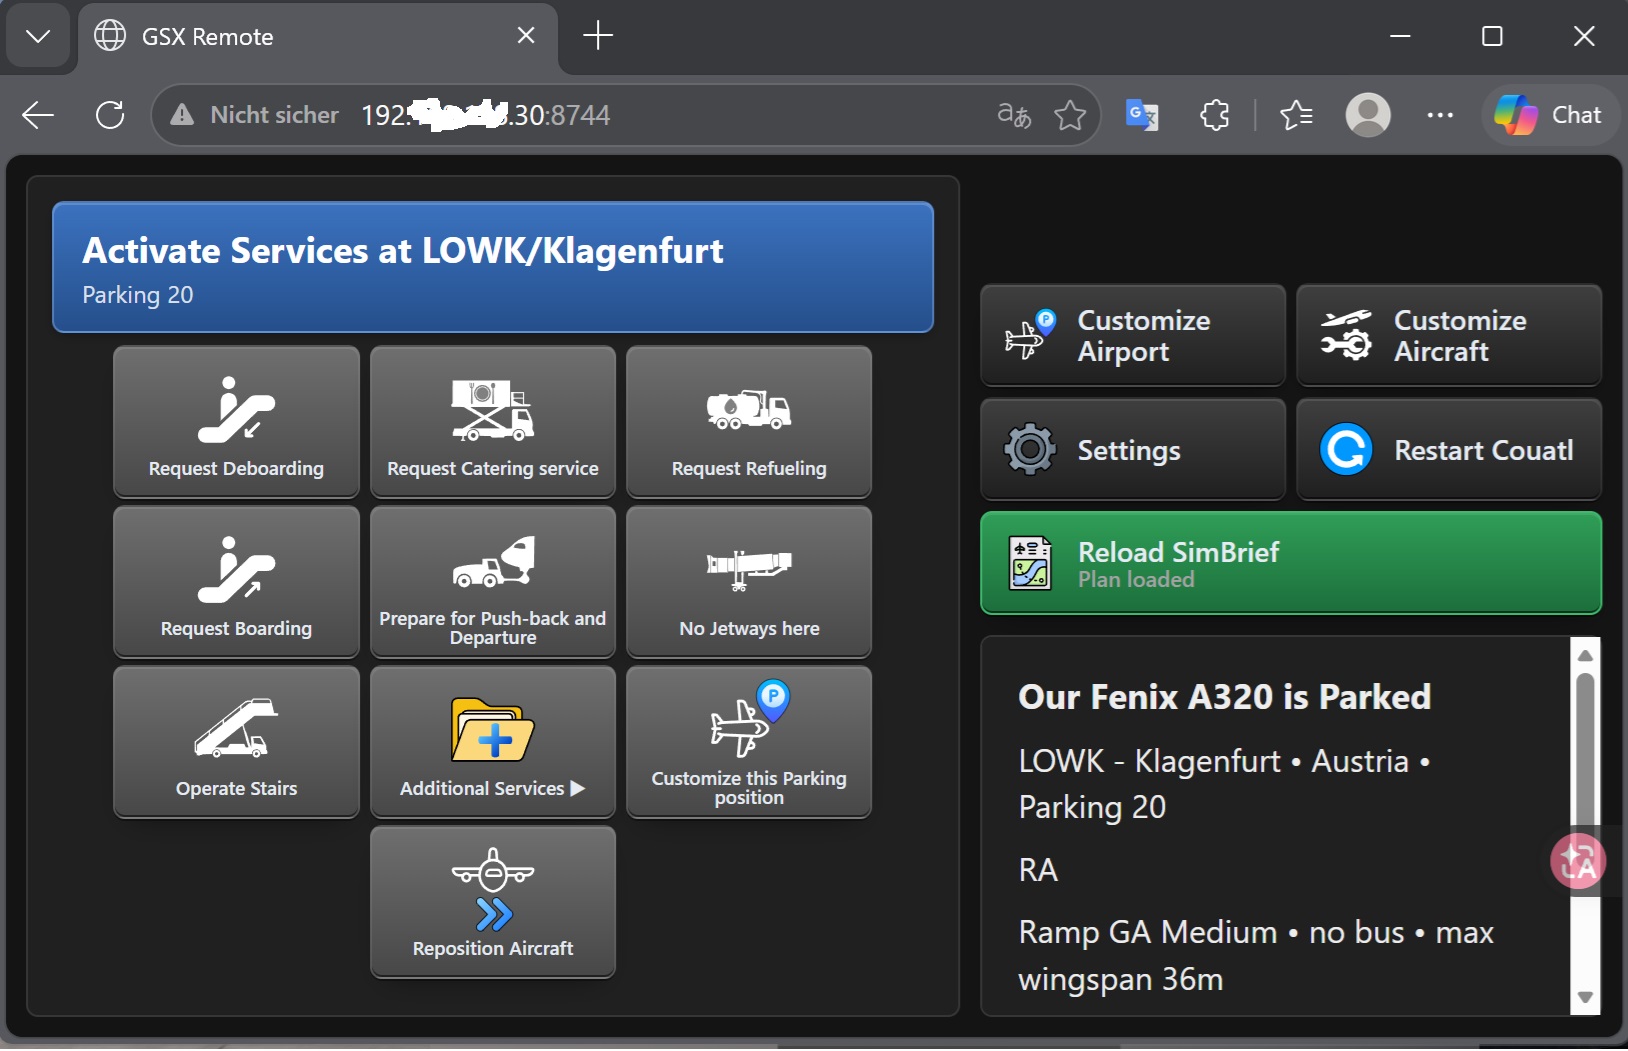This screenshot has height=1051, width=1628.
Task: Expand Additional Services arrow
Action: coord(578,788)
